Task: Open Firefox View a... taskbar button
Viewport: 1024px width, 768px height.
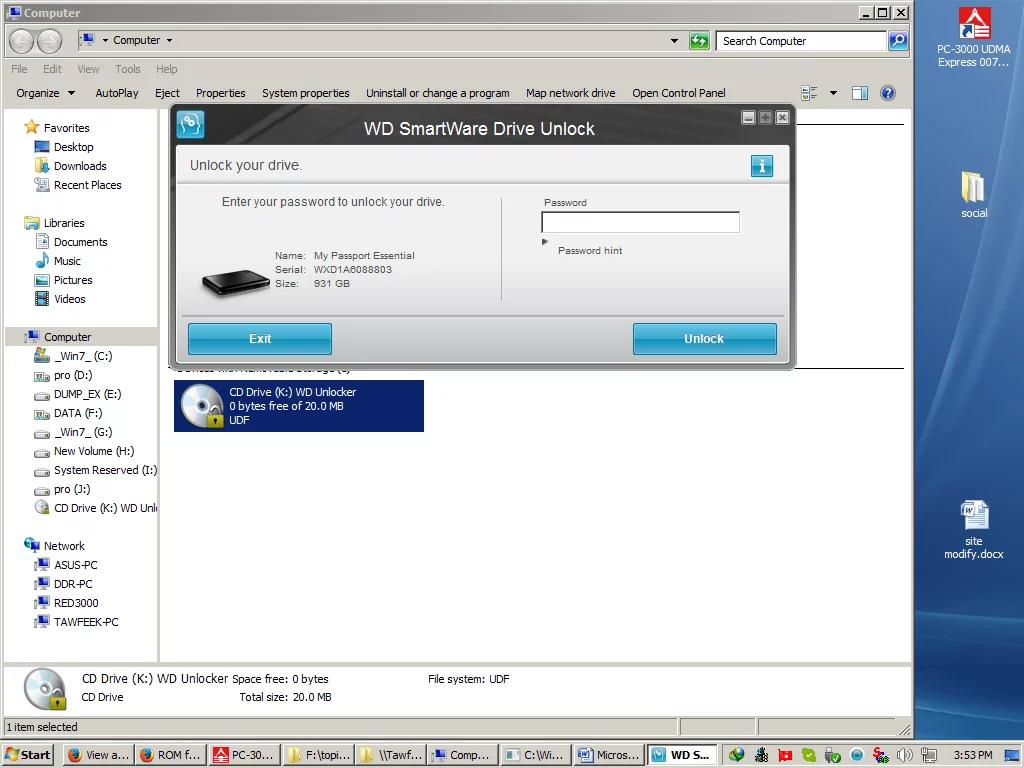Action: tap(99, 755)
